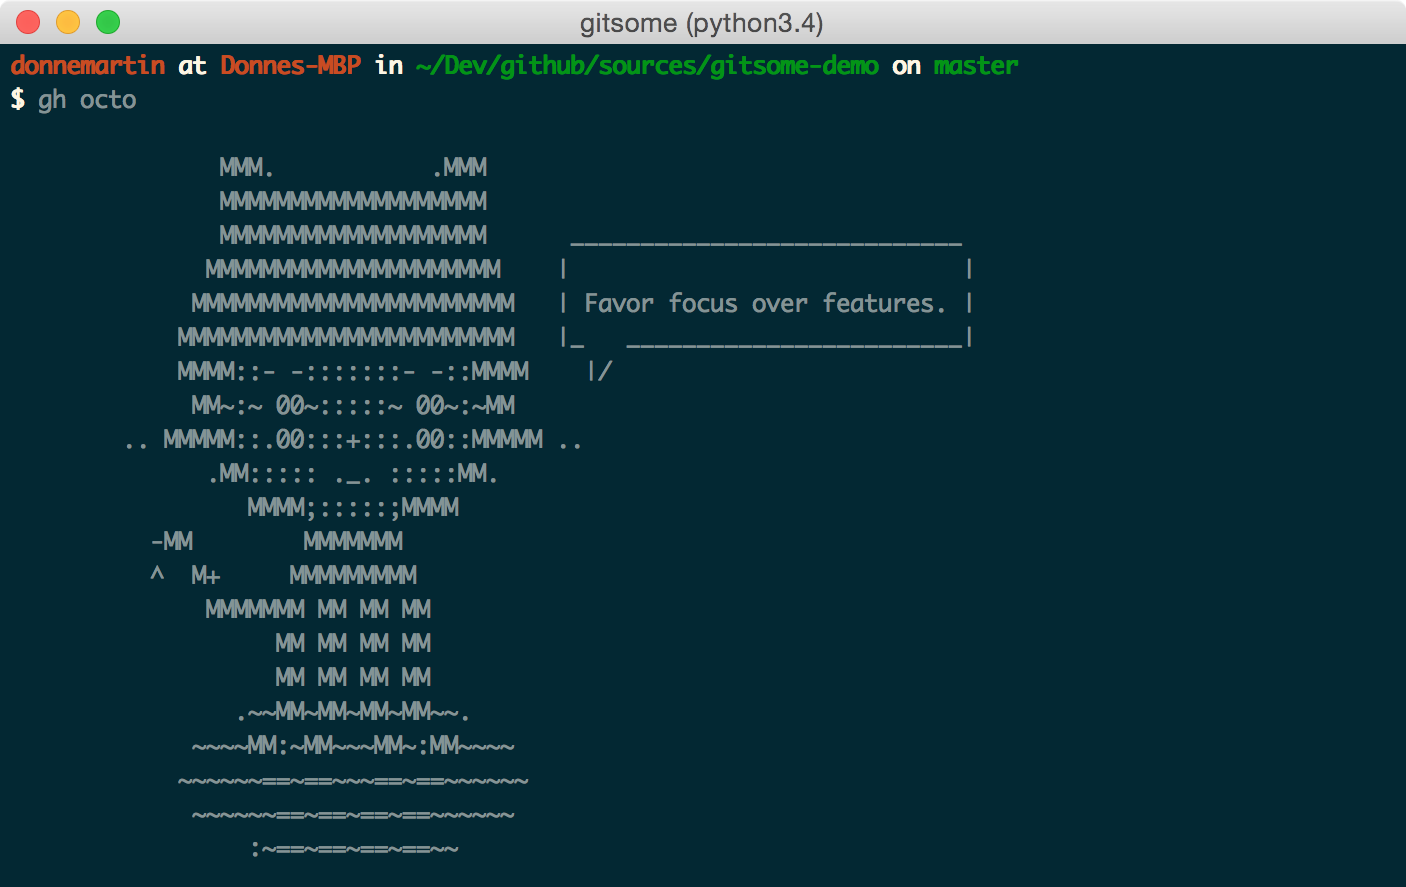Click the dollar sign prompt symbol
Image resolution: width=1406 pixels, height=887 pixels.
coord(18,99)
